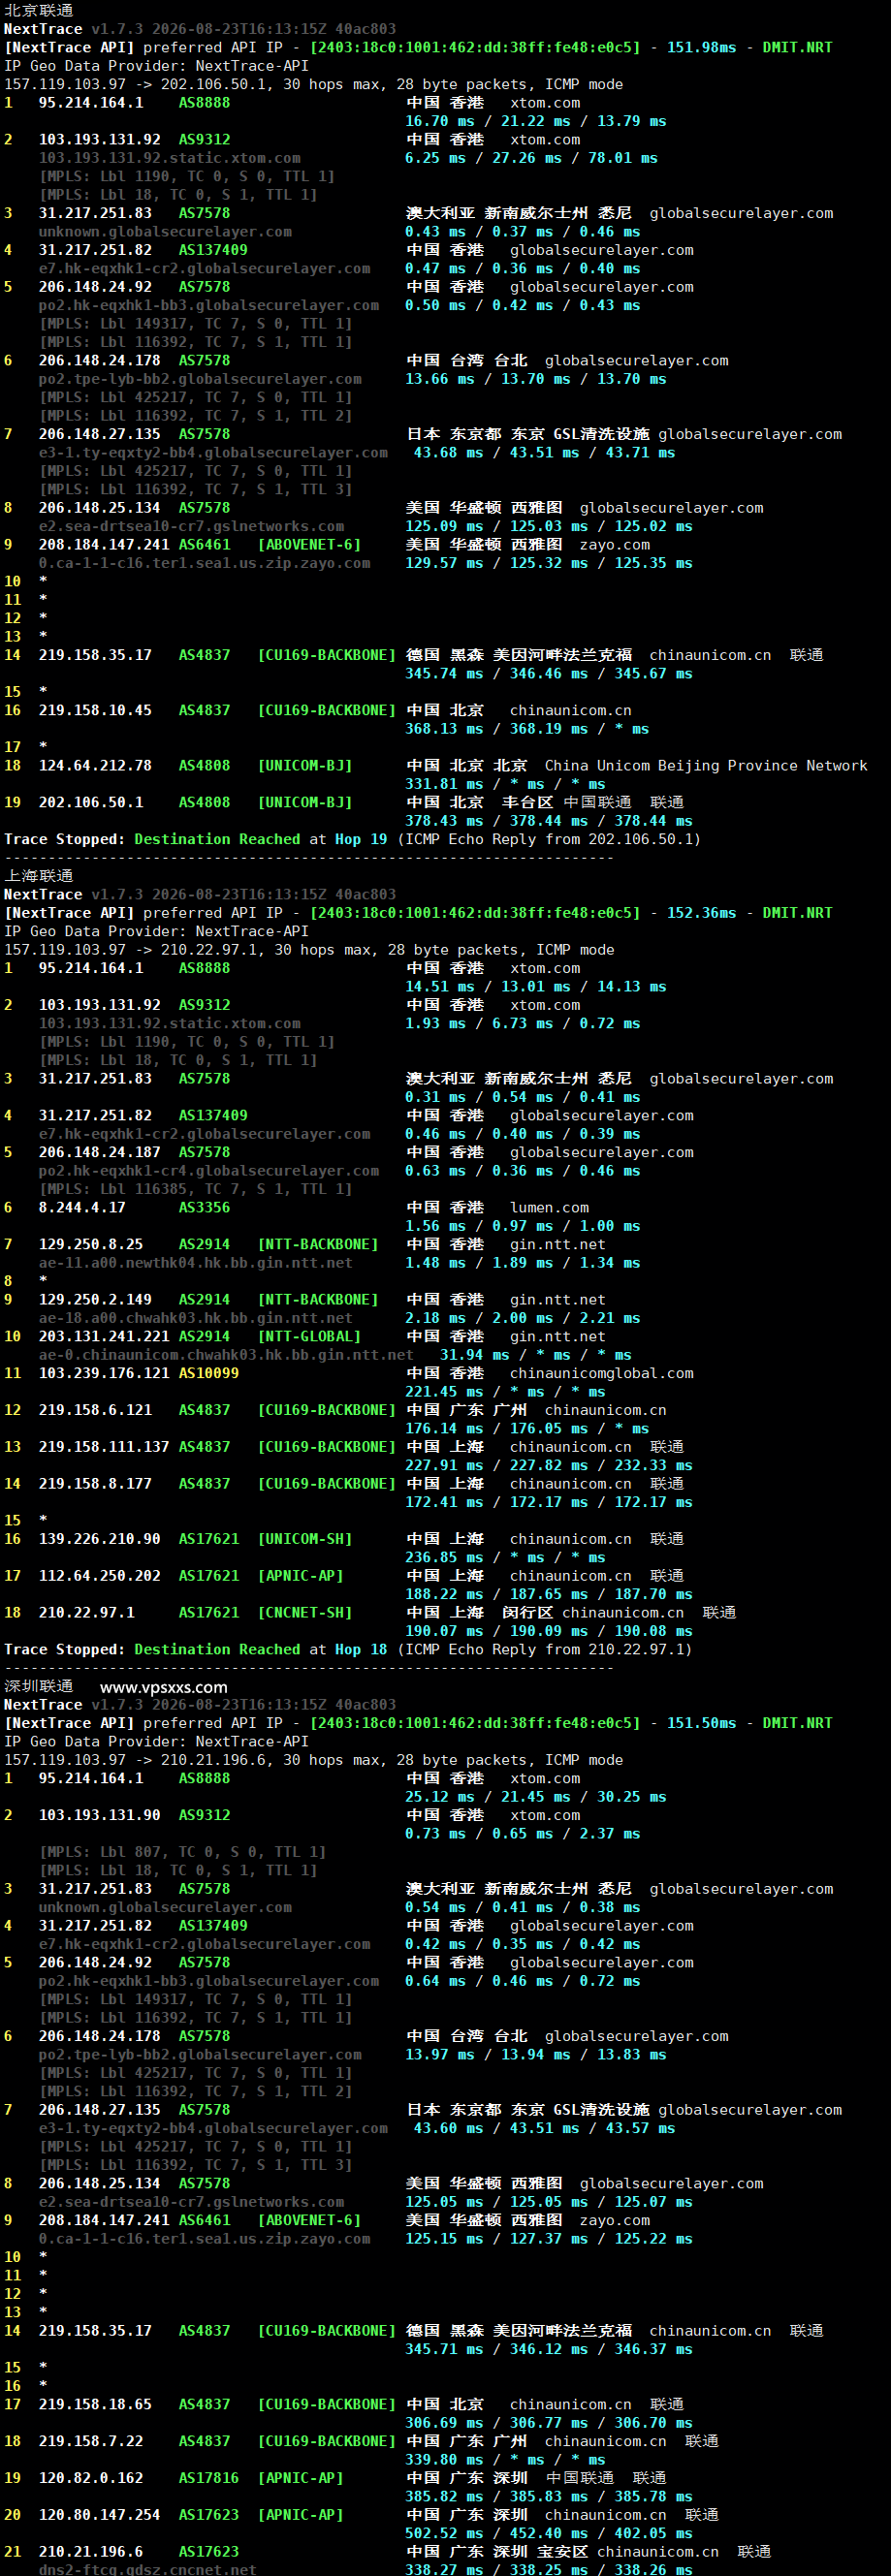
Task: Select IP address 219.158.111.137
Action: click(x=104, y=1447)
